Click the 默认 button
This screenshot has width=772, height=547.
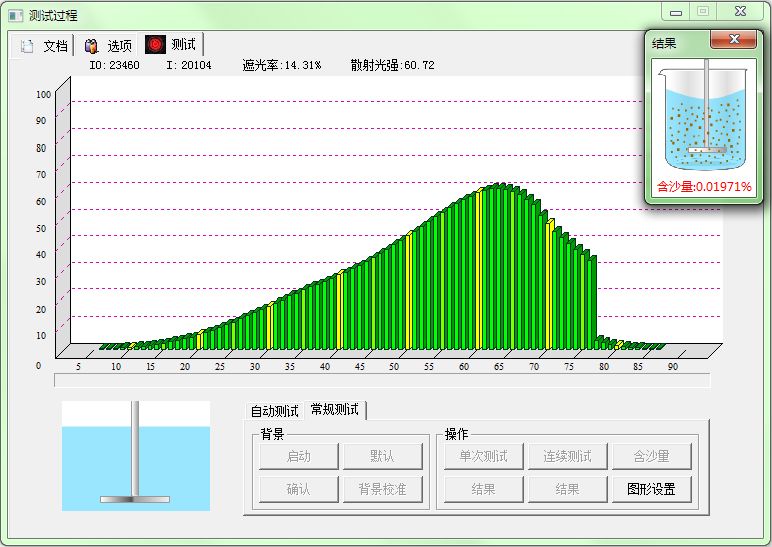coord(382,457)
